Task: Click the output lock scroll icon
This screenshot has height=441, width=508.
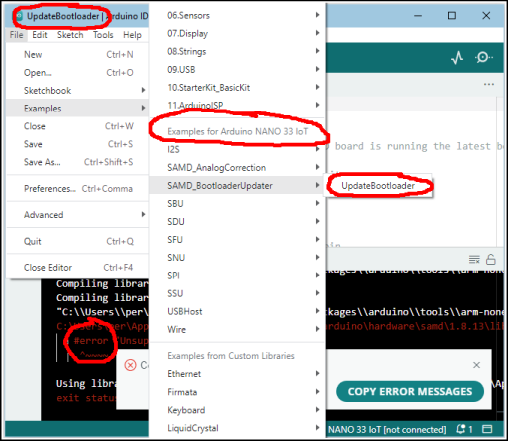Action: coord(491,259)
